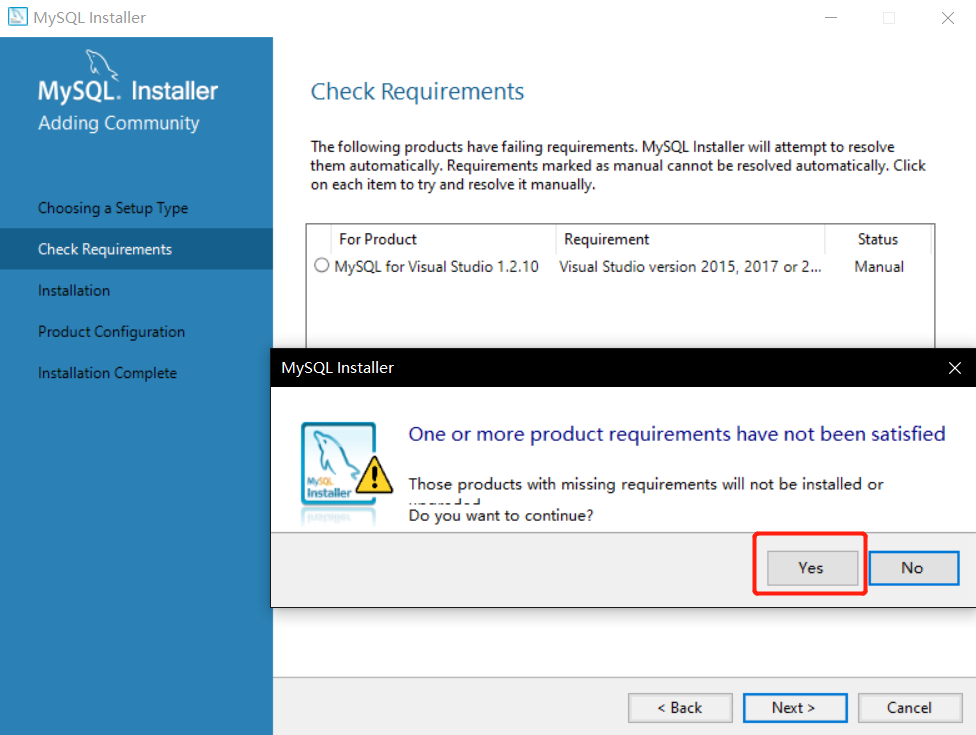Minimize the MySQL Installer window

830,17
